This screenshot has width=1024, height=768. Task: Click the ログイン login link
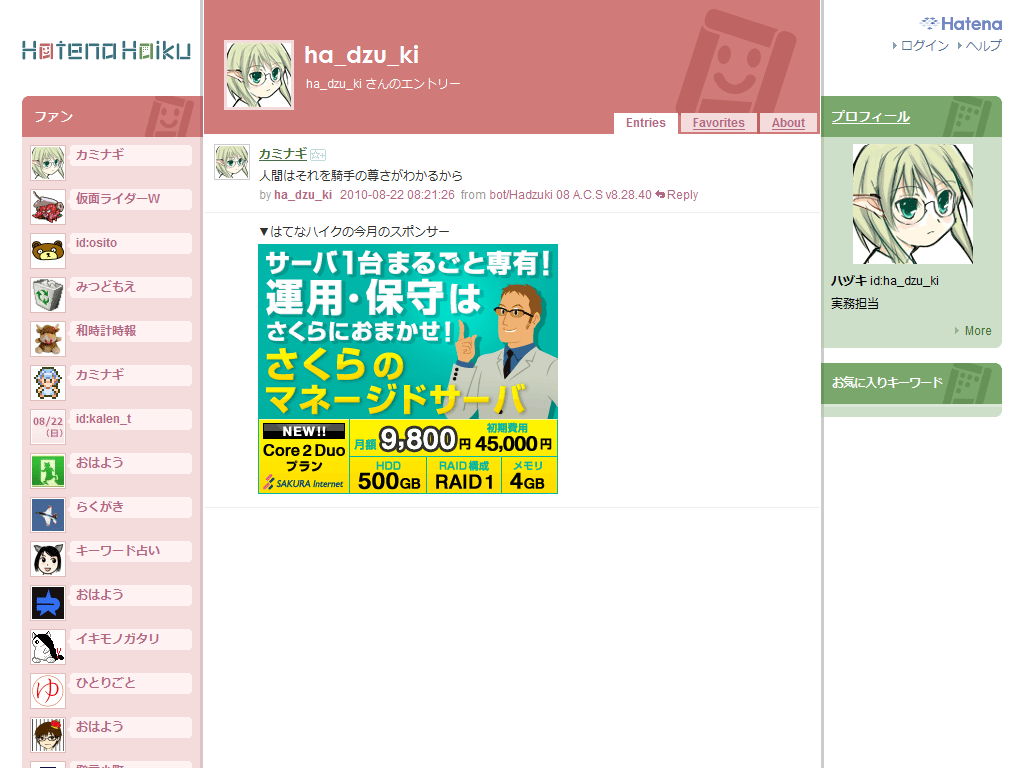tap(924, 46)
